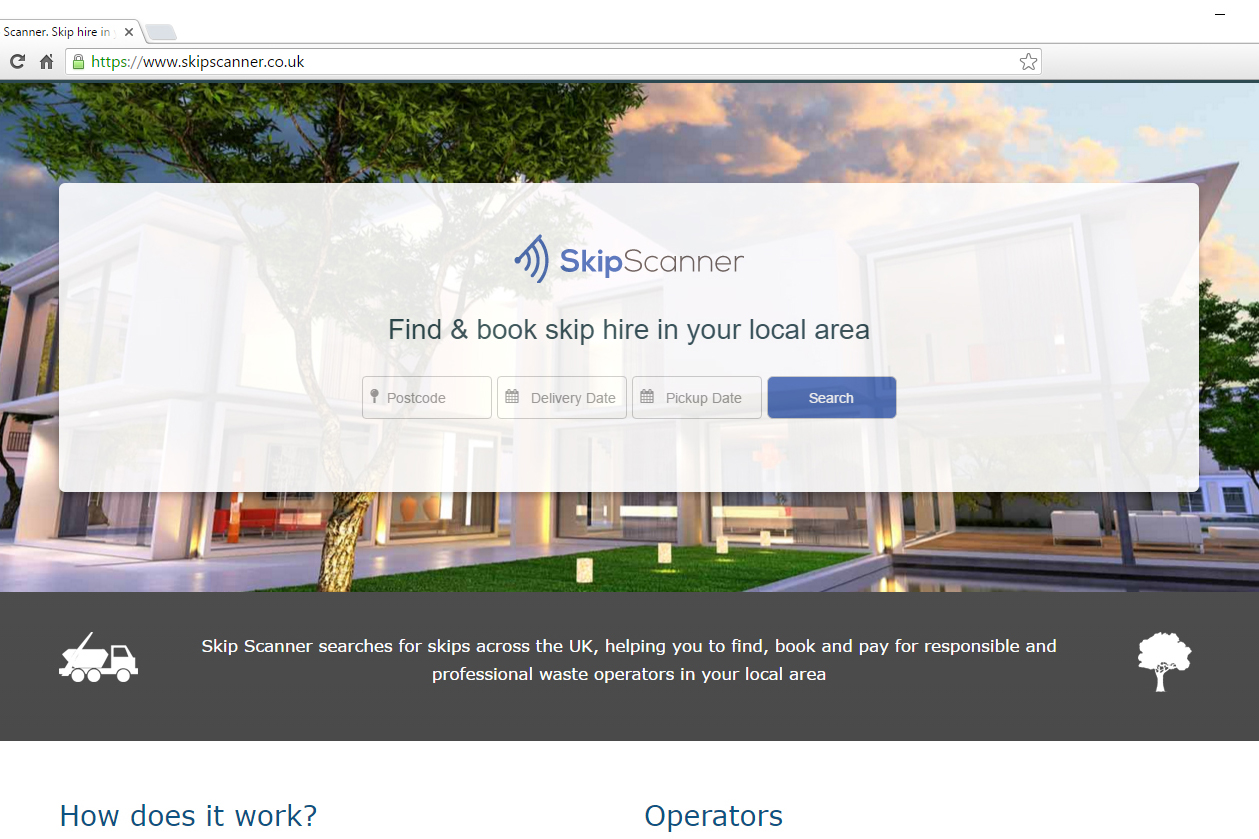Click the SkipScanner wordmark text
The width and height of the screenshot is (1259, 839).
tap(650, 259)
